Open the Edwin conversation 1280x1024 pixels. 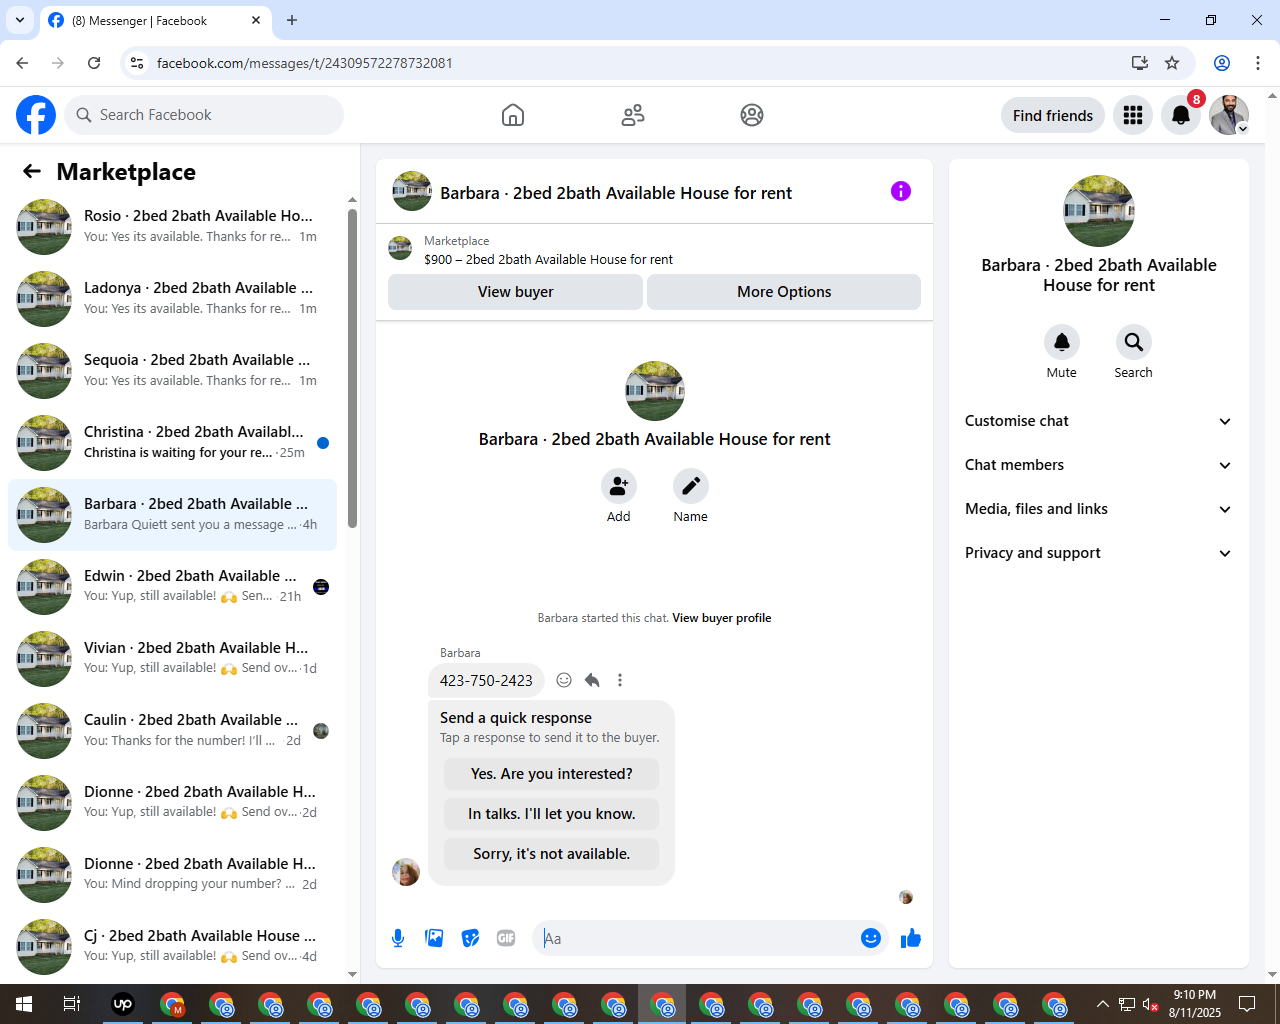[172, 587]
